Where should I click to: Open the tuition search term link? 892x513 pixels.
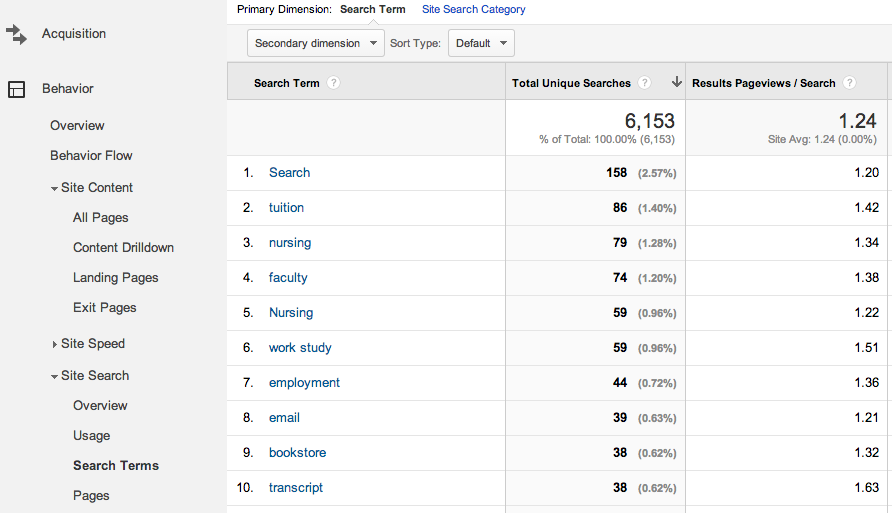(x=286, y=207)
